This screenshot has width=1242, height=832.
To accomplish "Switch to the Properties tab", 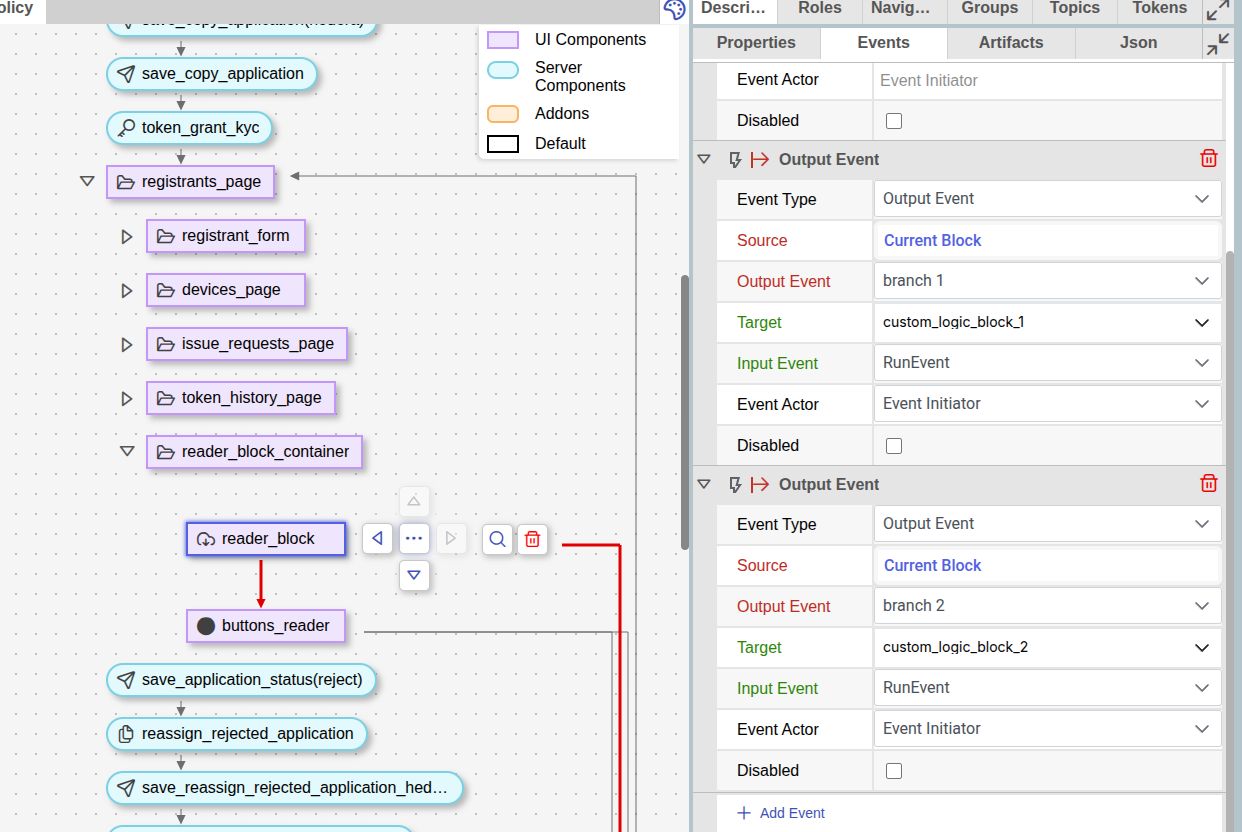I will (756, 43).
